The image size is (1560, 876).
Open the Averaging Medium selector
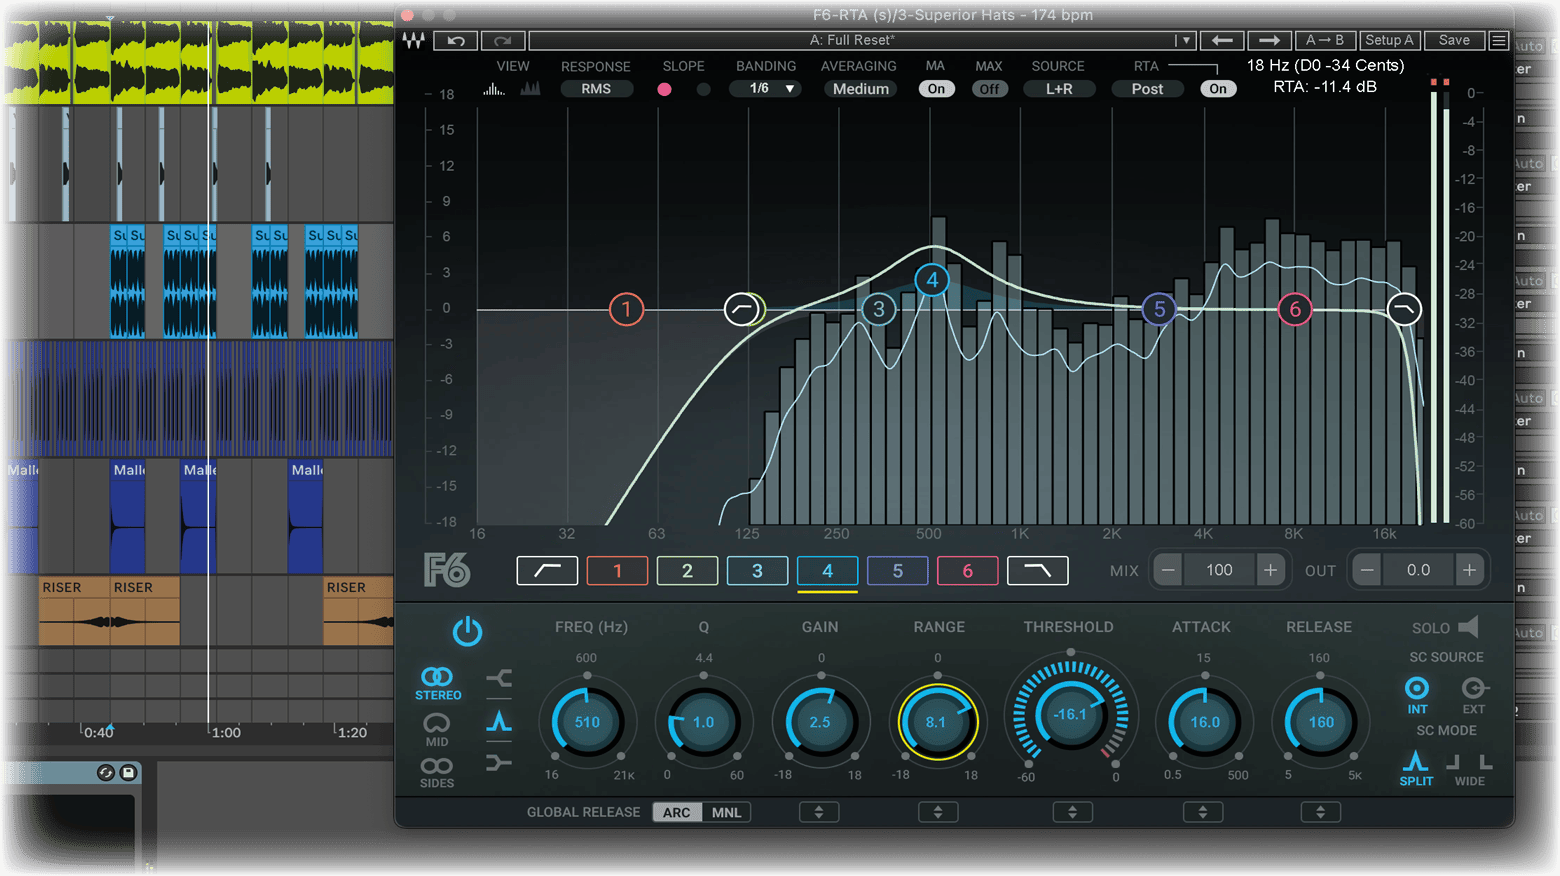pos(860,89)
